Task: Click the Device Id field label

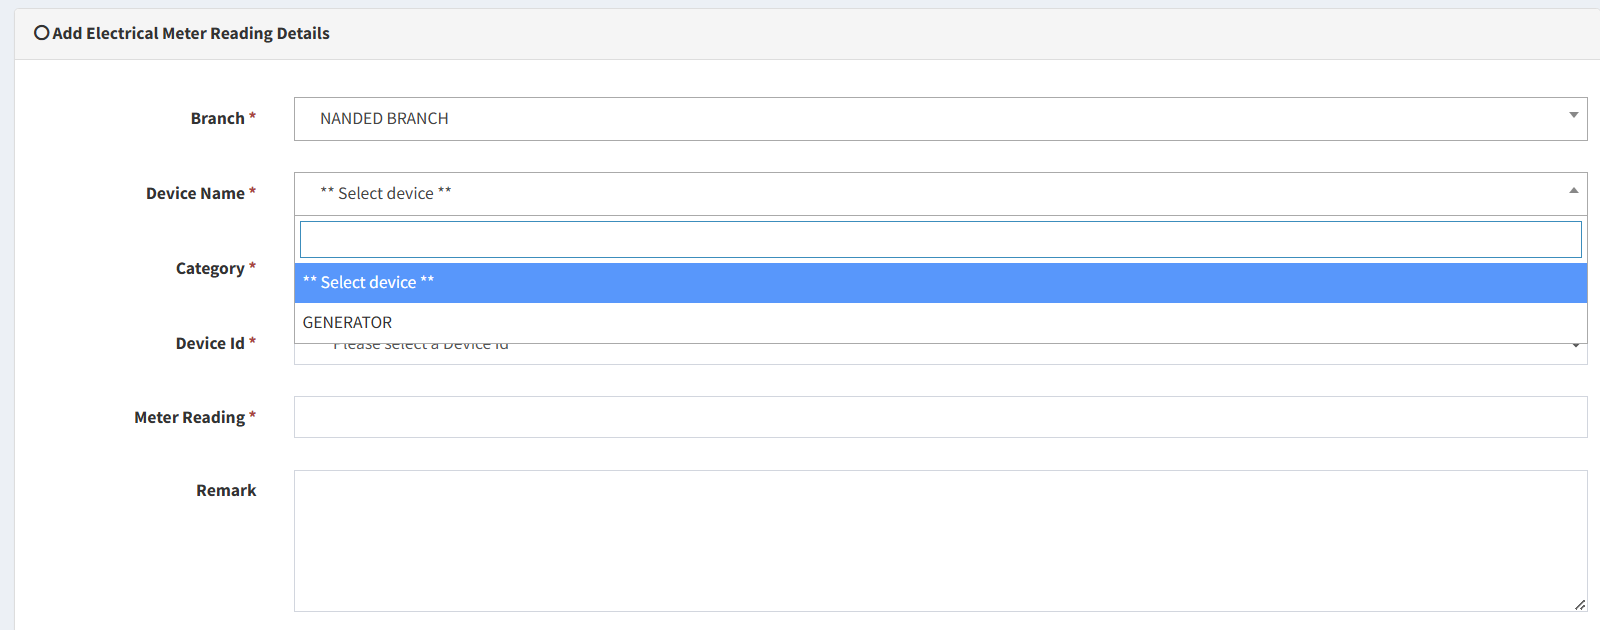Action: pos(210,343)
